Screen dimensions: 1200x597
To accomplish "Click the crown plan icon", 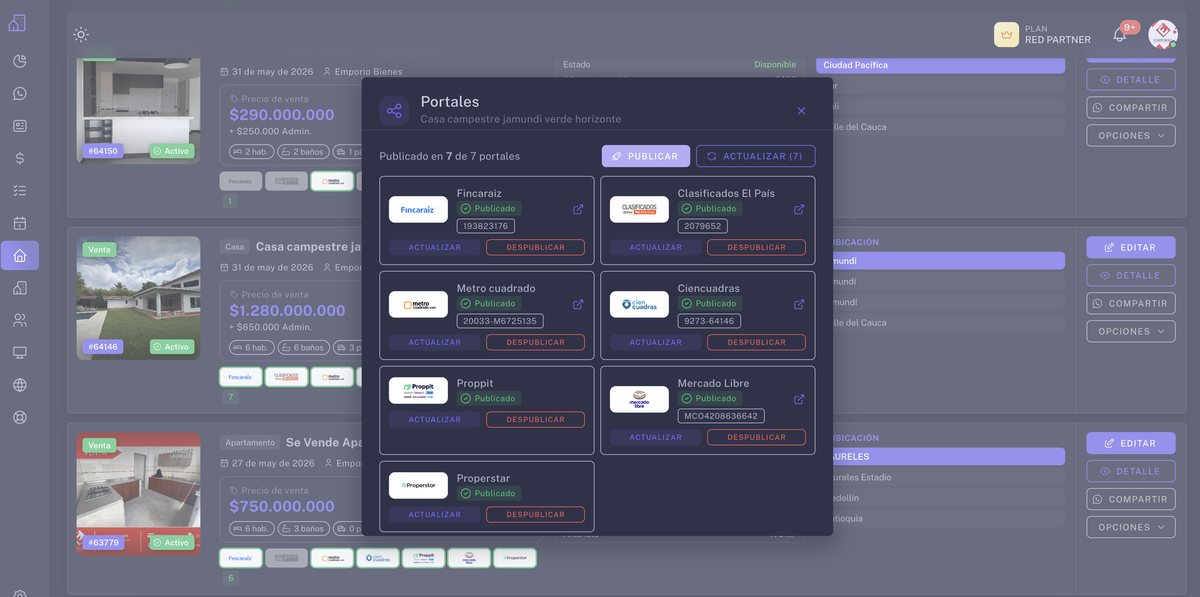I will [x=1006, y=34].
